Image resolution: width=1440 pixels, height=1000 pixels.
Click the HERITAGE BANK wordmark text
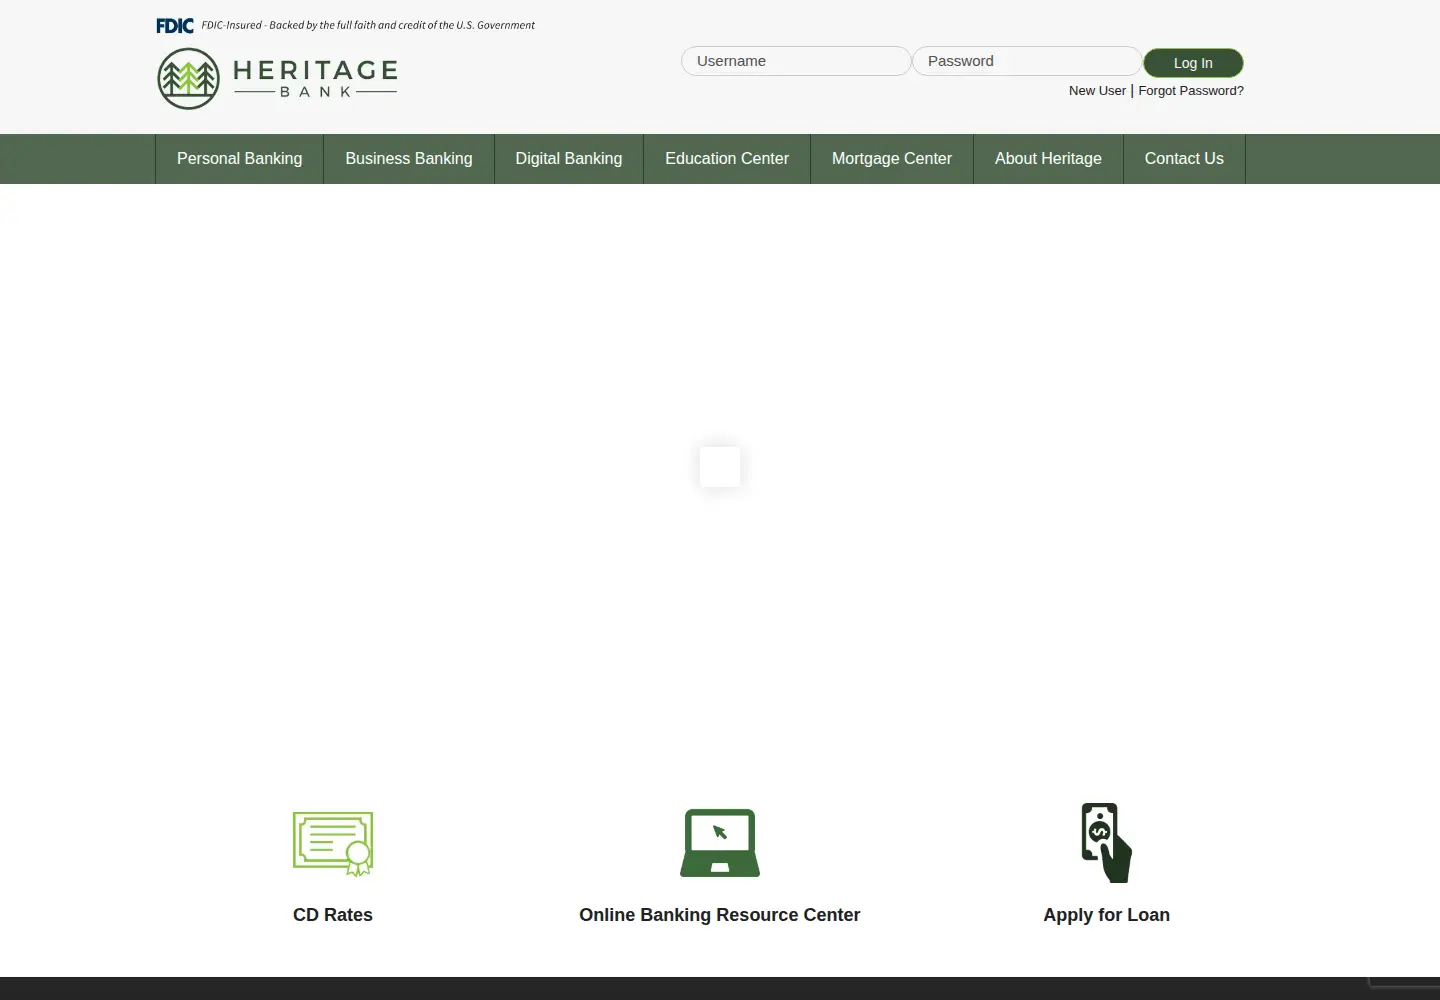tap(315, 78)
